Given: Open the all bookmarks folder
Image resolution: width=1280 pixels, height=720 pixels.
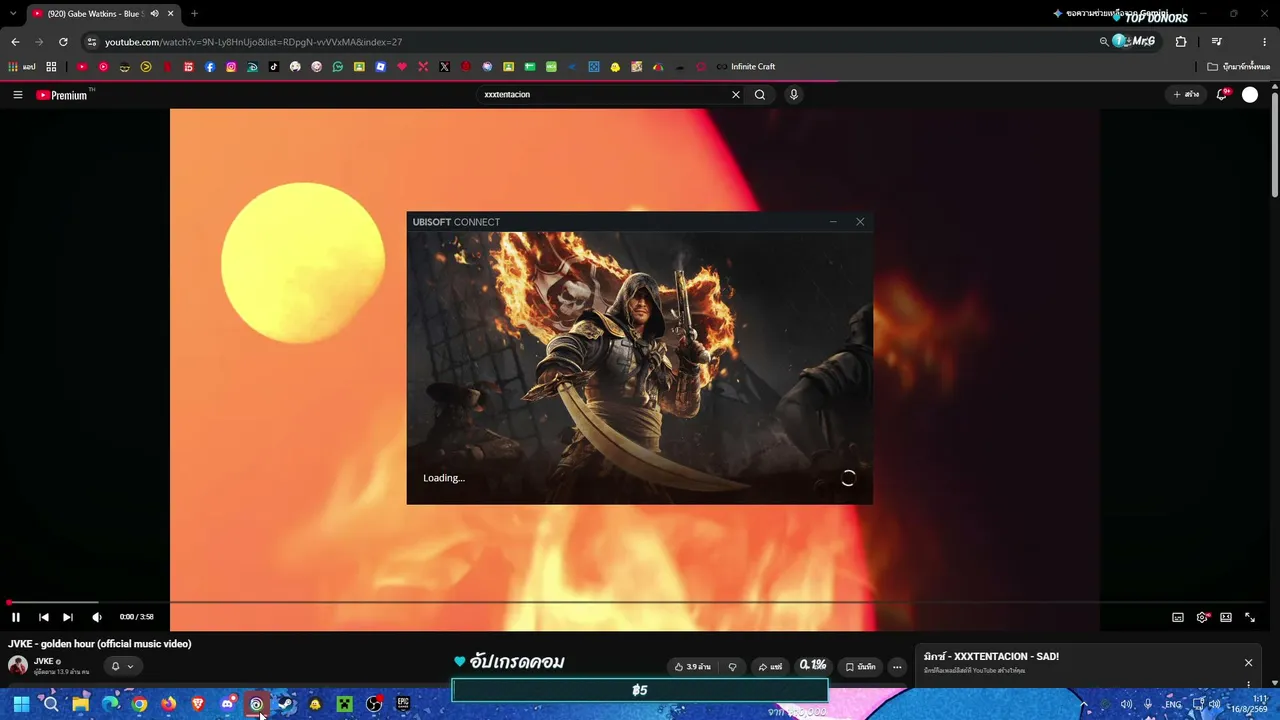Looking at the screenshot, I should (1238, 67).
